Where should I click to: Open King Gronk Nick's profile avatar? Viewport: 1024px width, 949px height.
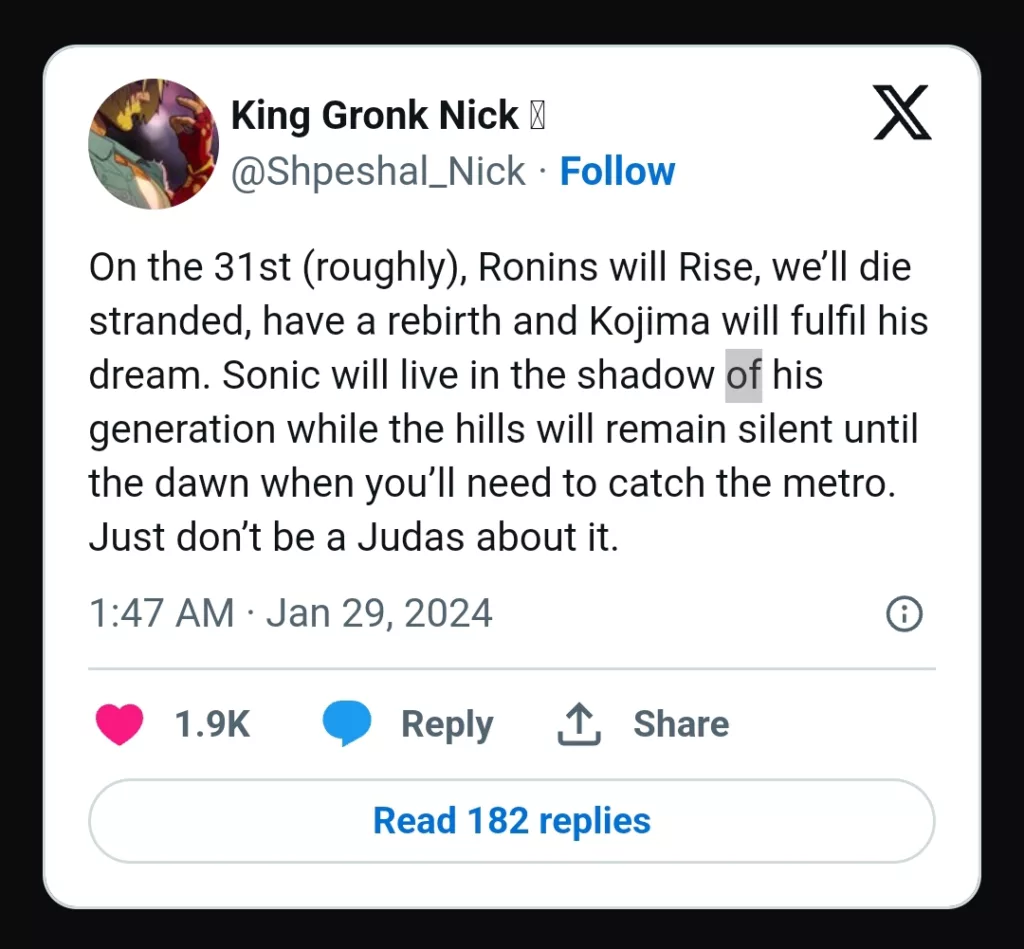pos(153,144)
